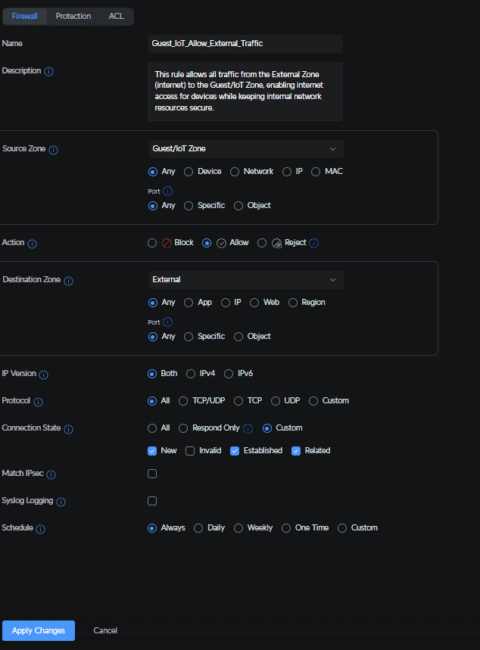
Task: Show Syslog Logging info icon
Action: click(x=61, y=502)
